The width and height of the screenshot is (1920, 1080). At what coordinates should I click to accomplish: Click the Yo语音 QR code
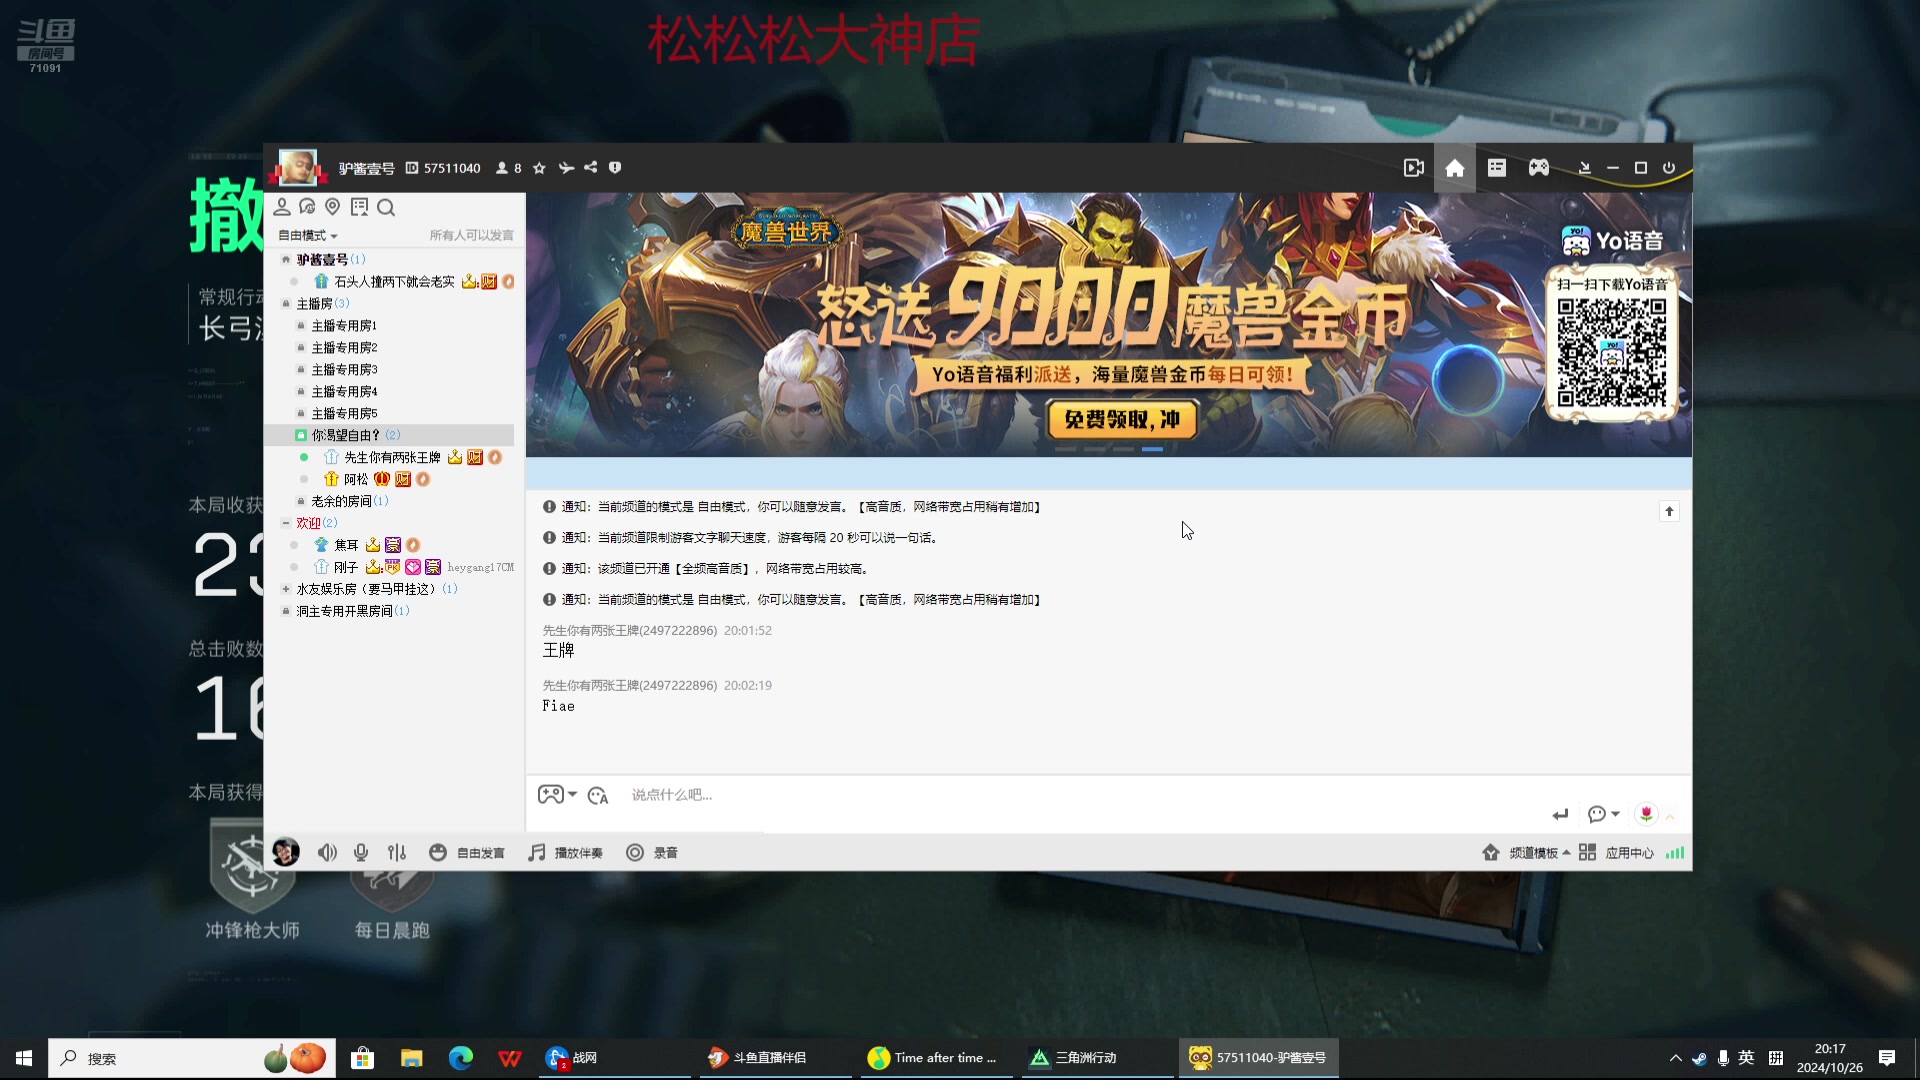click(x=1612, y=353)
